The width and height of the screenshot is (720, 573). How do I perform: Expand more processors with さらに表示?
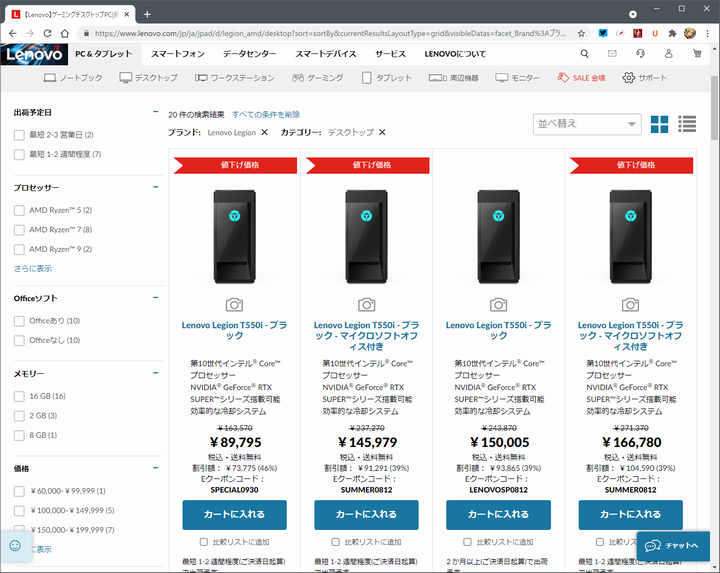click(x=33, y=269)
